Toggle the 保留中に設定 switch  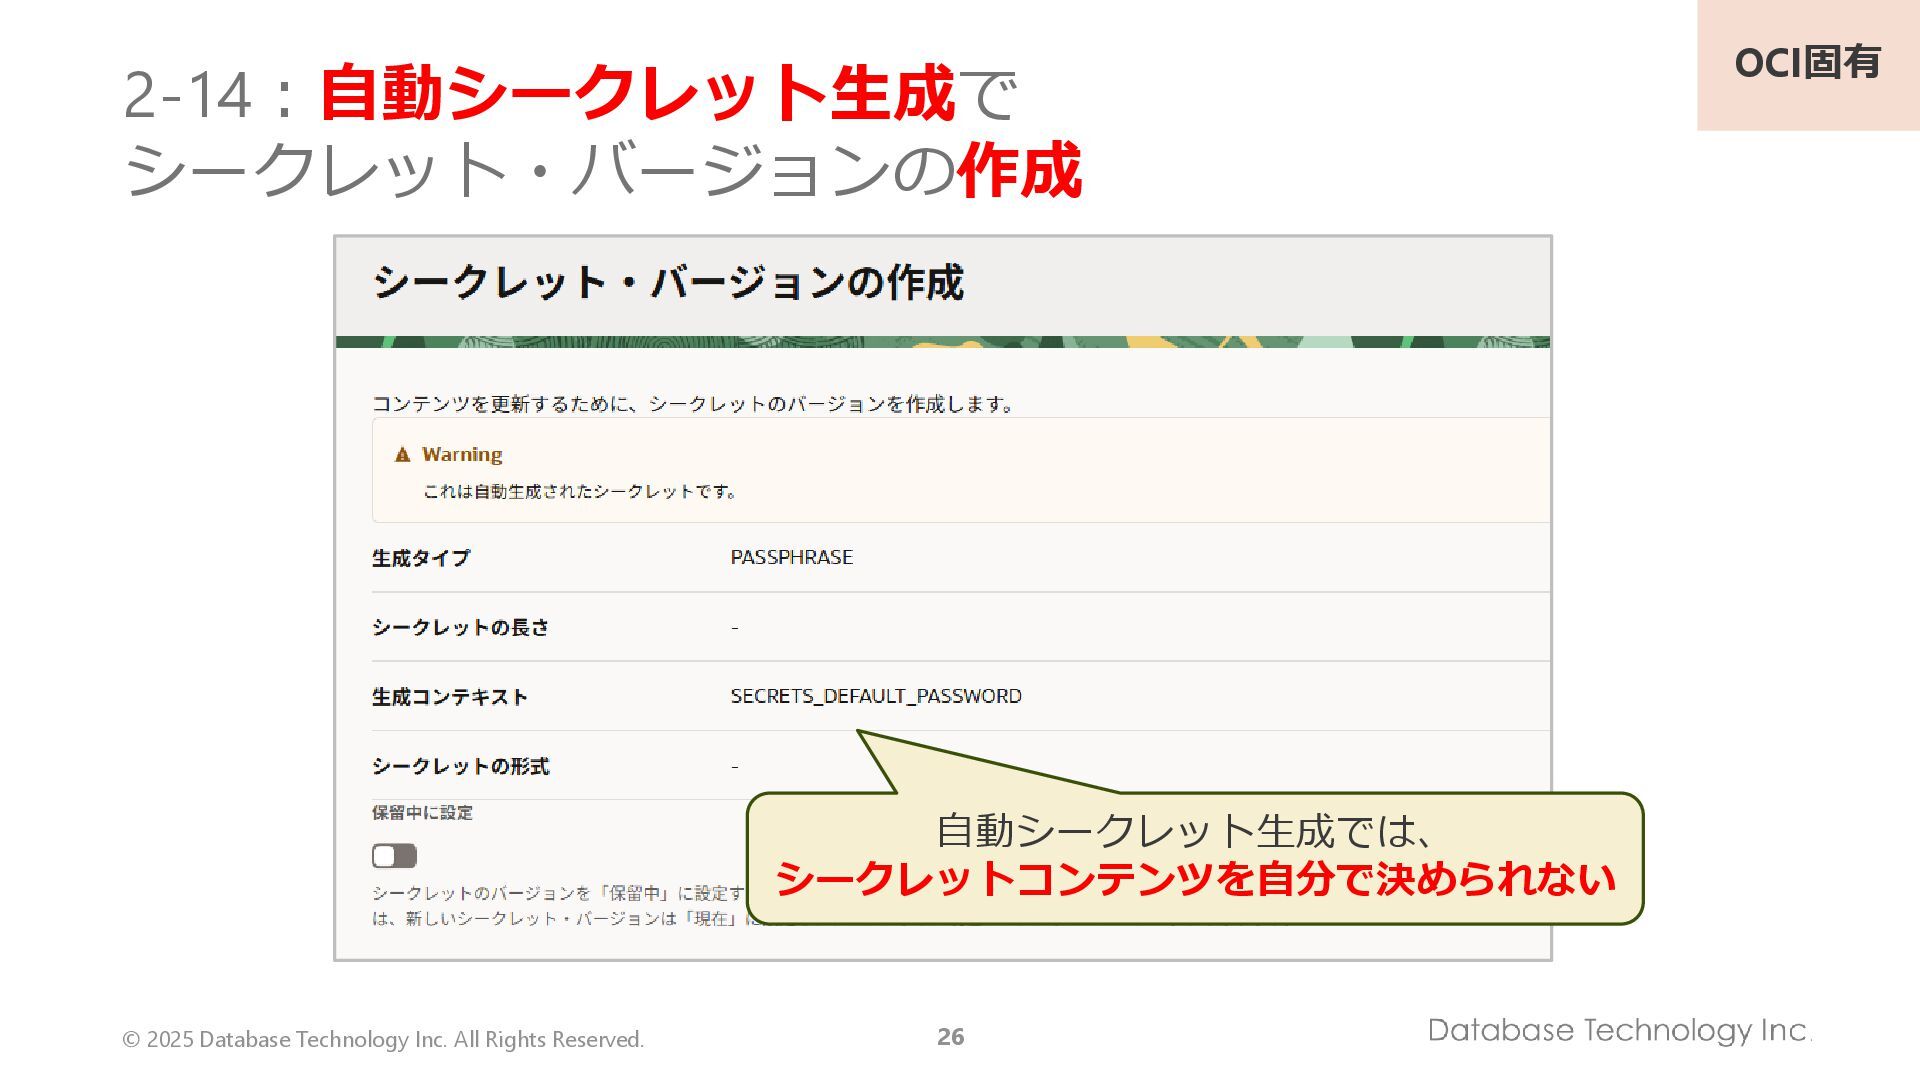[x=394, y=856]
